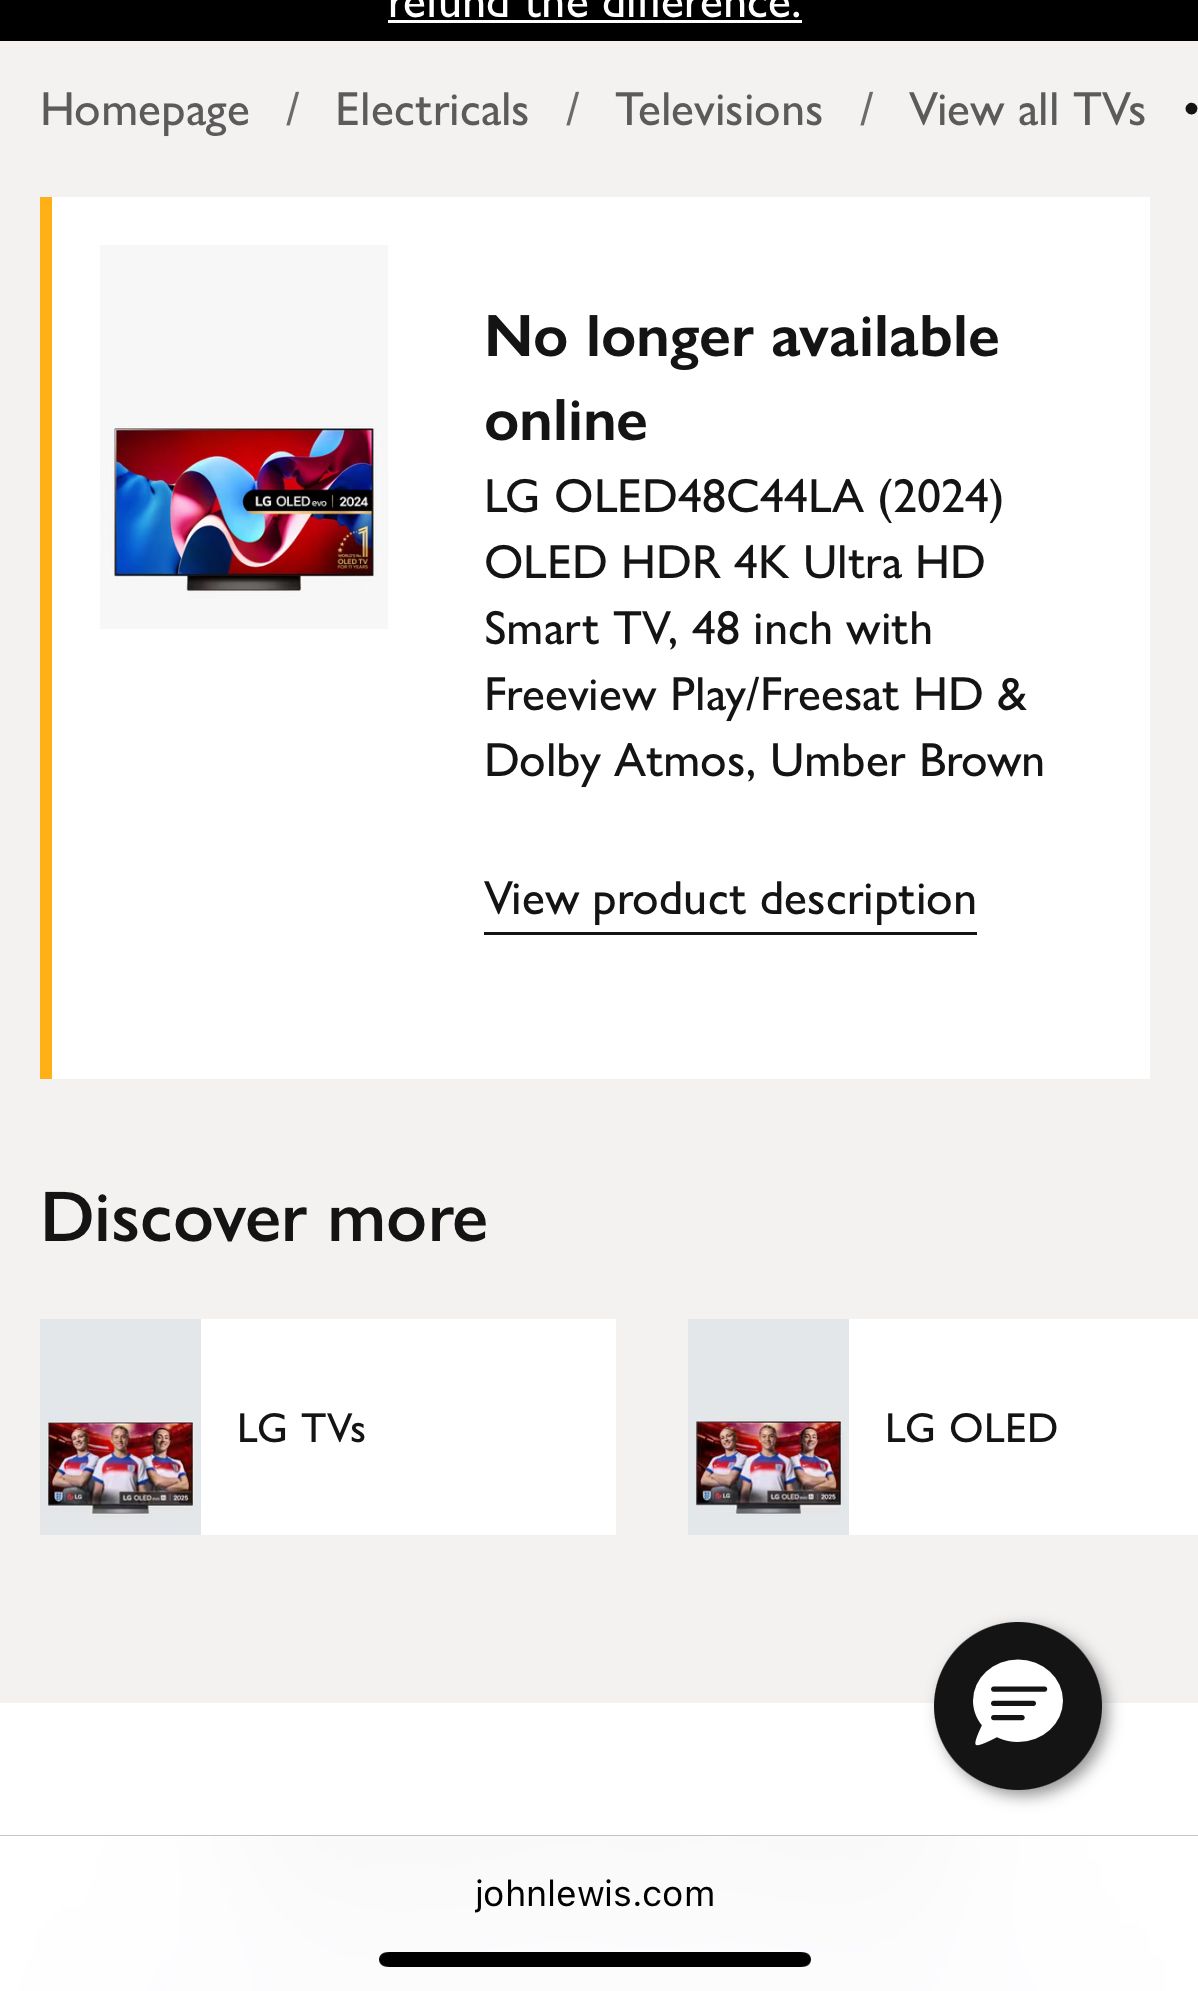Image resolution: width=1198 pixels, height=1991 pixels.
Task: Click the orange warning stripe on notice card
Action: tap(46, 638)
